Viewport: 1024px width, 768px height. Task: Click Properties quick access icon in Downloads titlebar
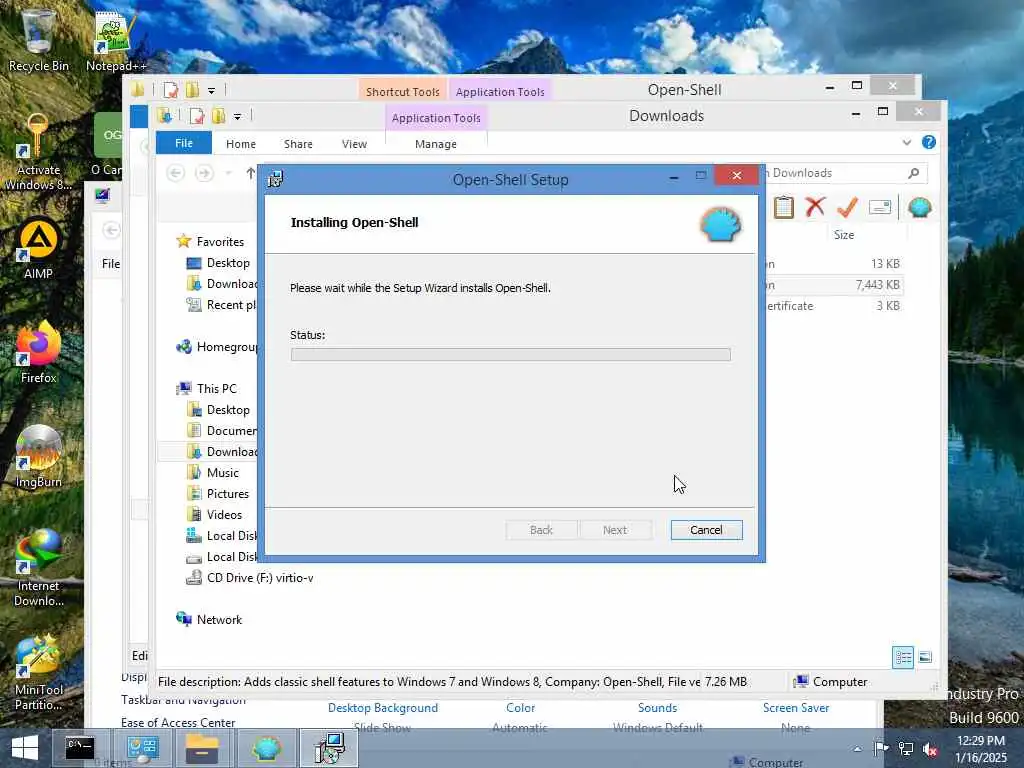(196, 116)
